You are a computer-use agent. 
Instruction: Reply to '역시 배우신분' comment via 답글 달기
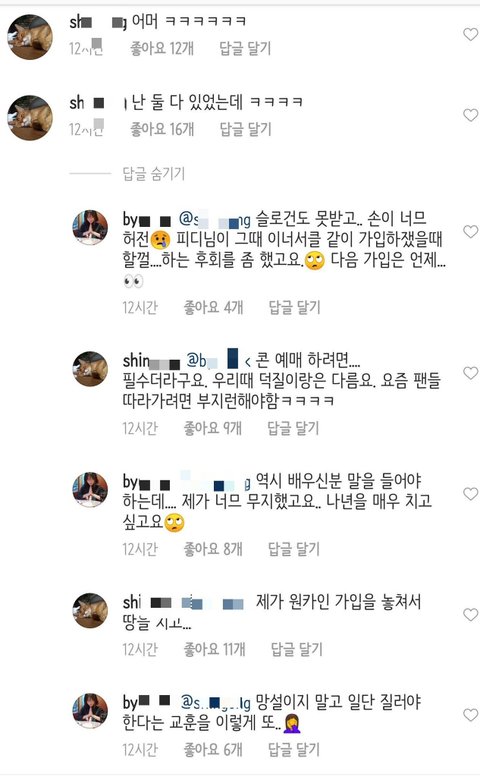pos(294,549)
